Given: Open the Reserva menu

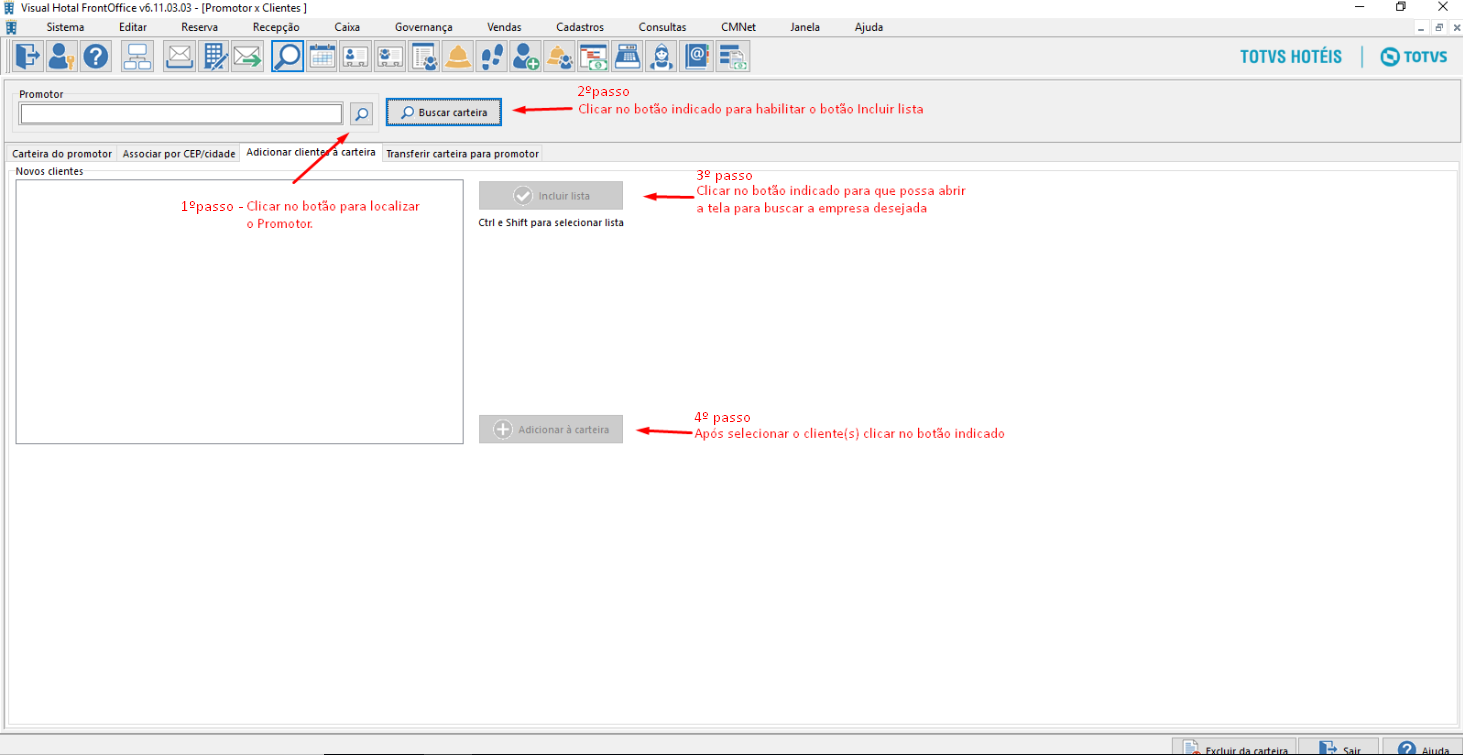Looking at the screenshot, I should pos(199,27).
